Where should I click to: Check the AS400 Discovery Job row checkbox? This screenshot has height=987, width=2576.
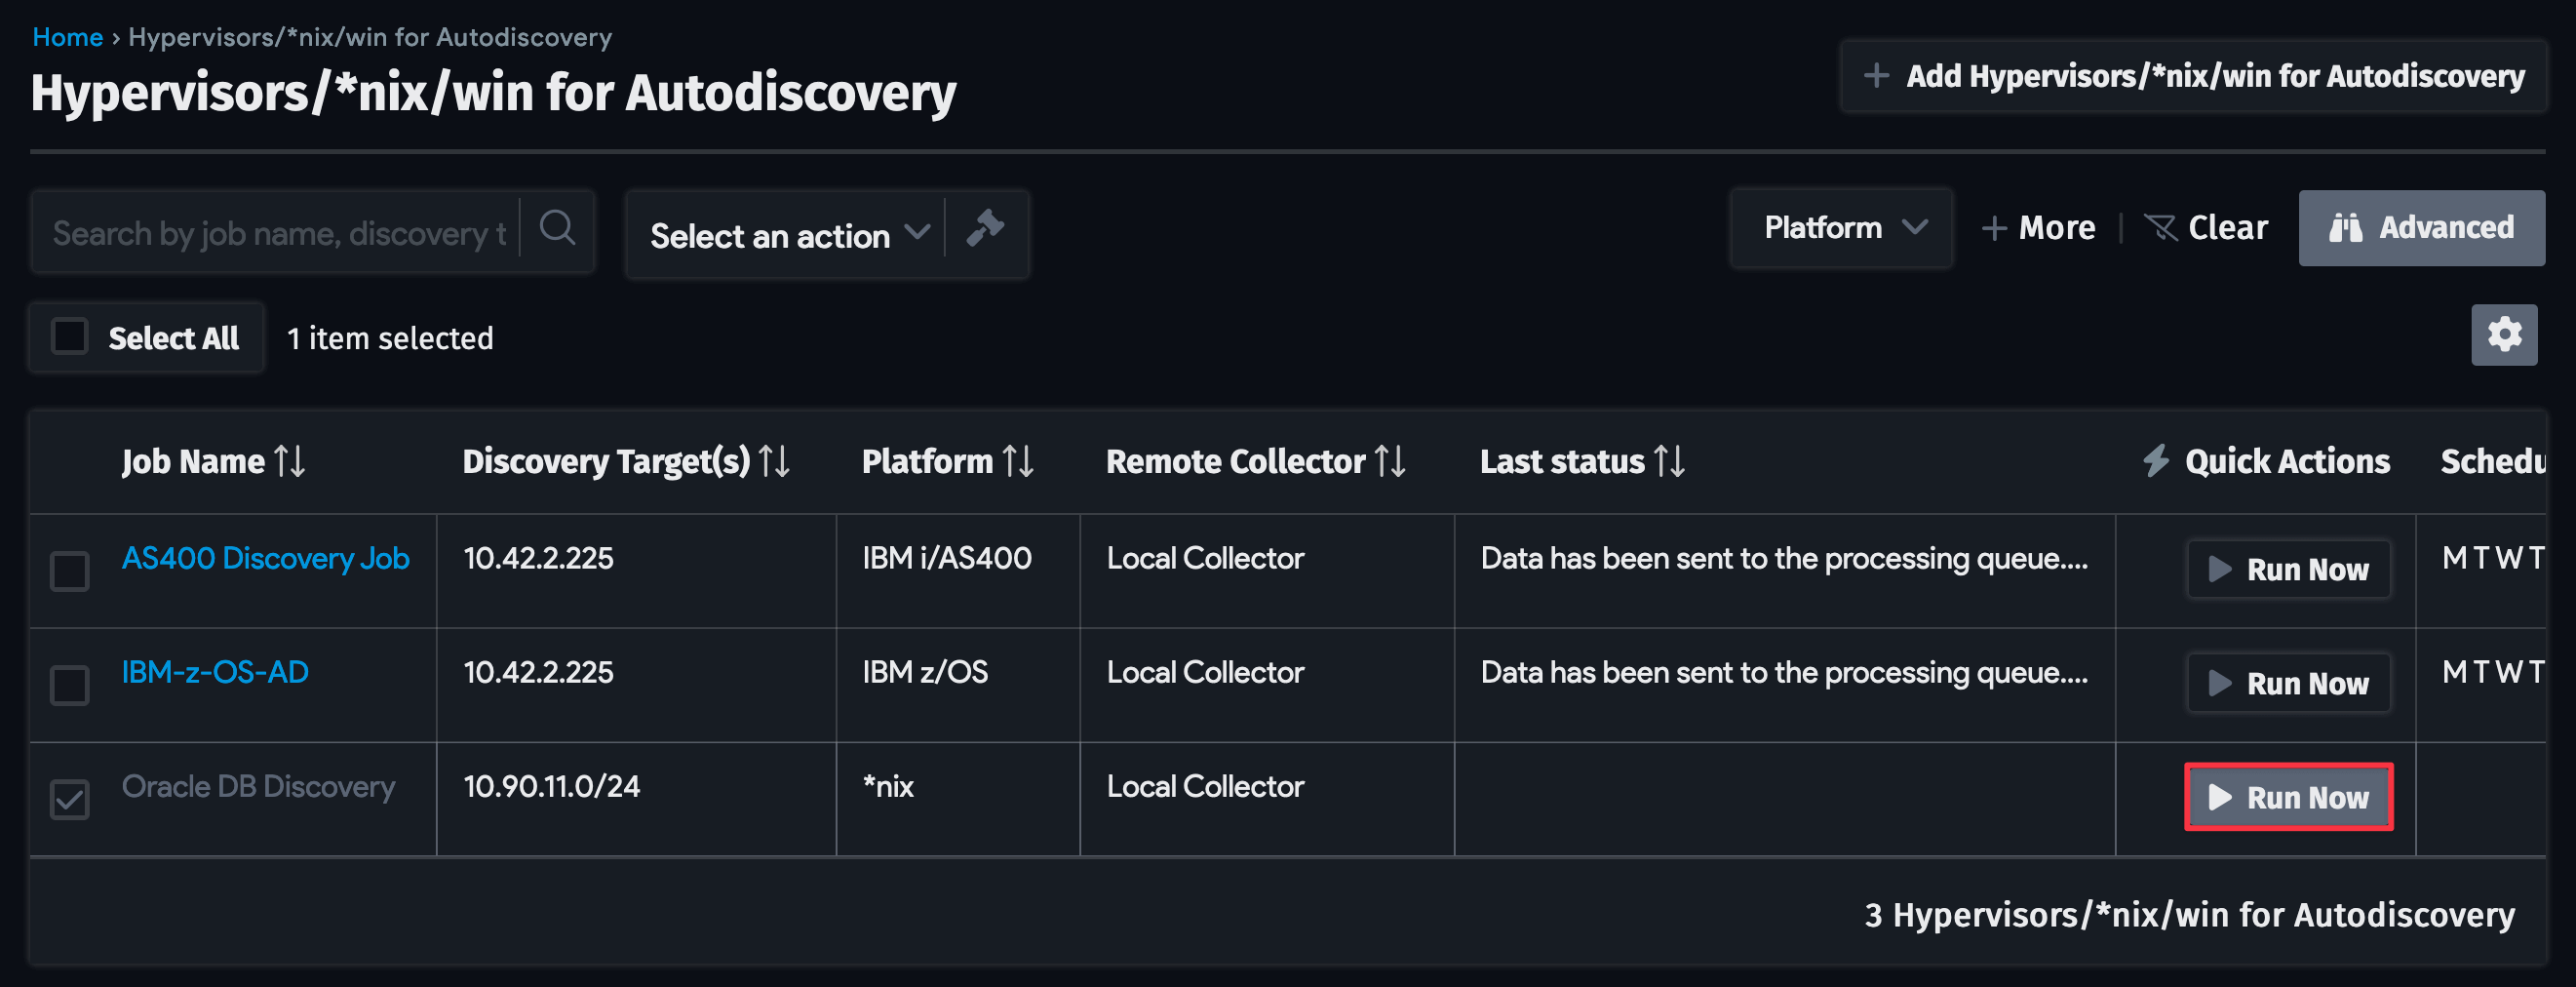tap(69, 572)
